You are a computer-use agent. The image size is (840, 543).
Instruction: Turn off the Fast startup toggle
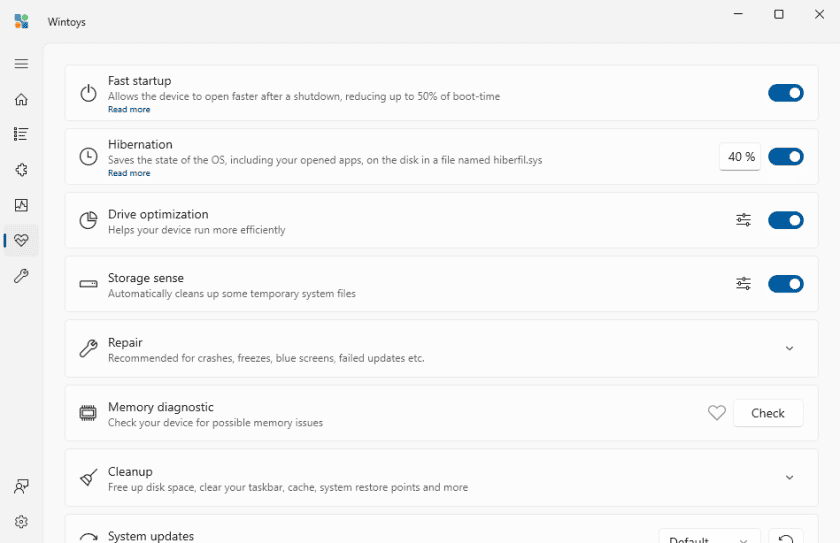pos(785,93)
